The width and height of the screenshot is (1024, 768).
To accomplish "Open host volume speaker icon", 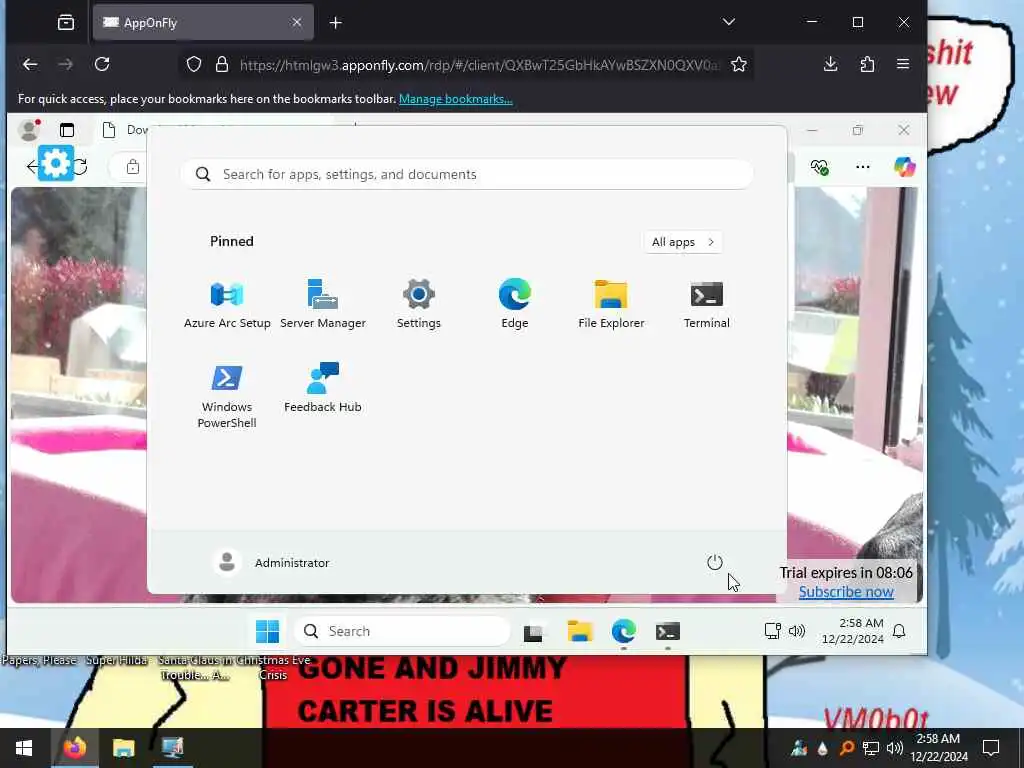I will click(x=895, y=748).
